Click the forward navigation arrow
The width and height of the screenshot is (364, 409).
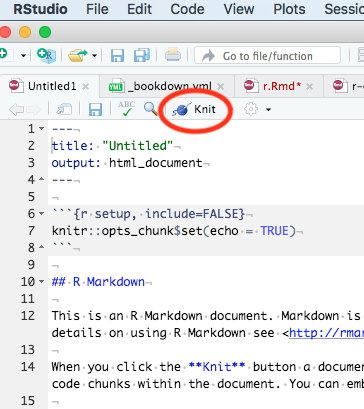(x=33, y=109)
